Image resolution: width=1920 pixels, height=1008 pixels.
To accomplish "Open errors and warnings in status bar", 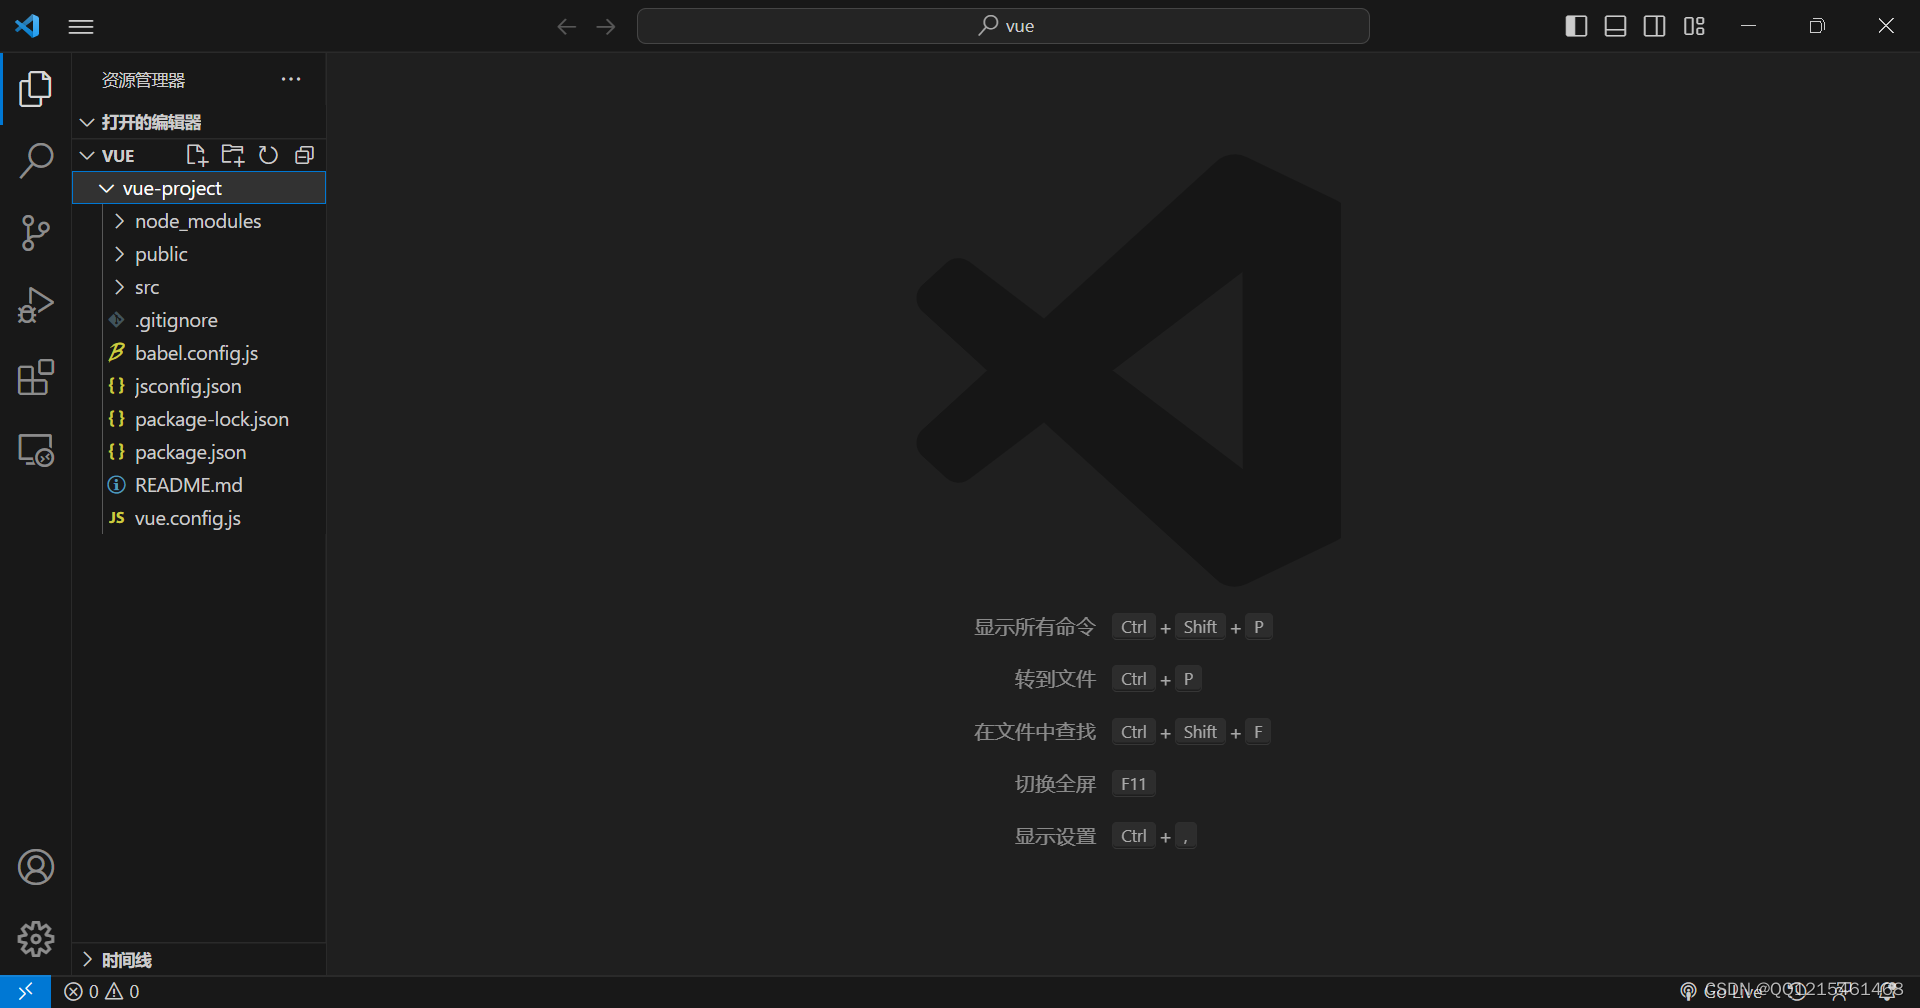I will [102, 992].
